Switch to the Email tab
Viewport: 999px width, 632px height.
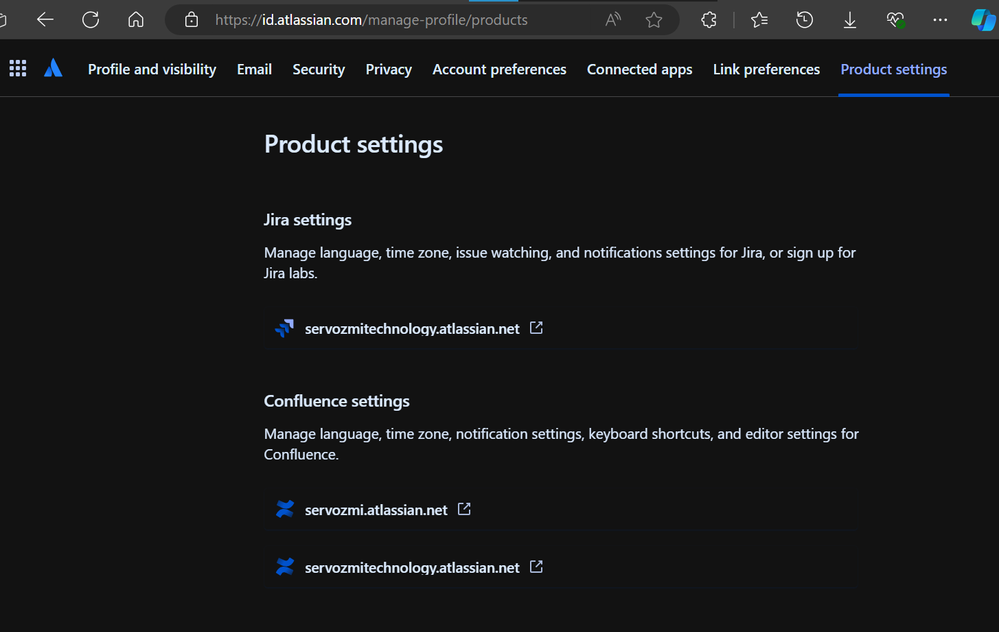(254, 69)
